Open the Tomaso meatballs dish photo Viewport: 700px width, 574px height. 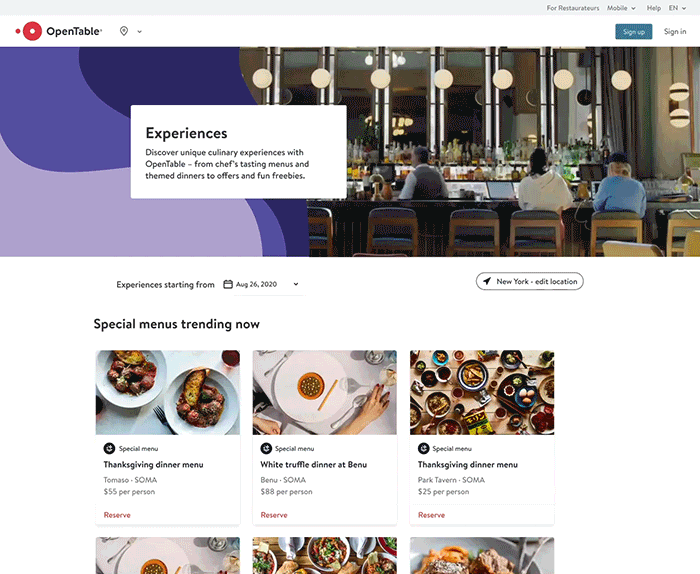click(167, 392)
